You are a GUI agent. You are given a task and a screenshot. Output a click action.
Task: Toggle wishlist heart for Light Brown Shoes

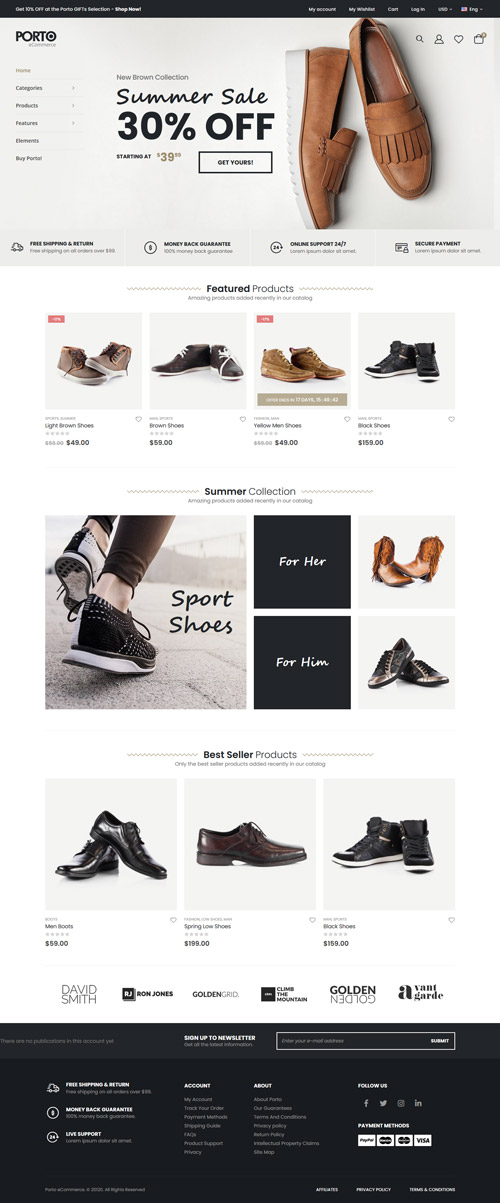(x=138, y=419)
